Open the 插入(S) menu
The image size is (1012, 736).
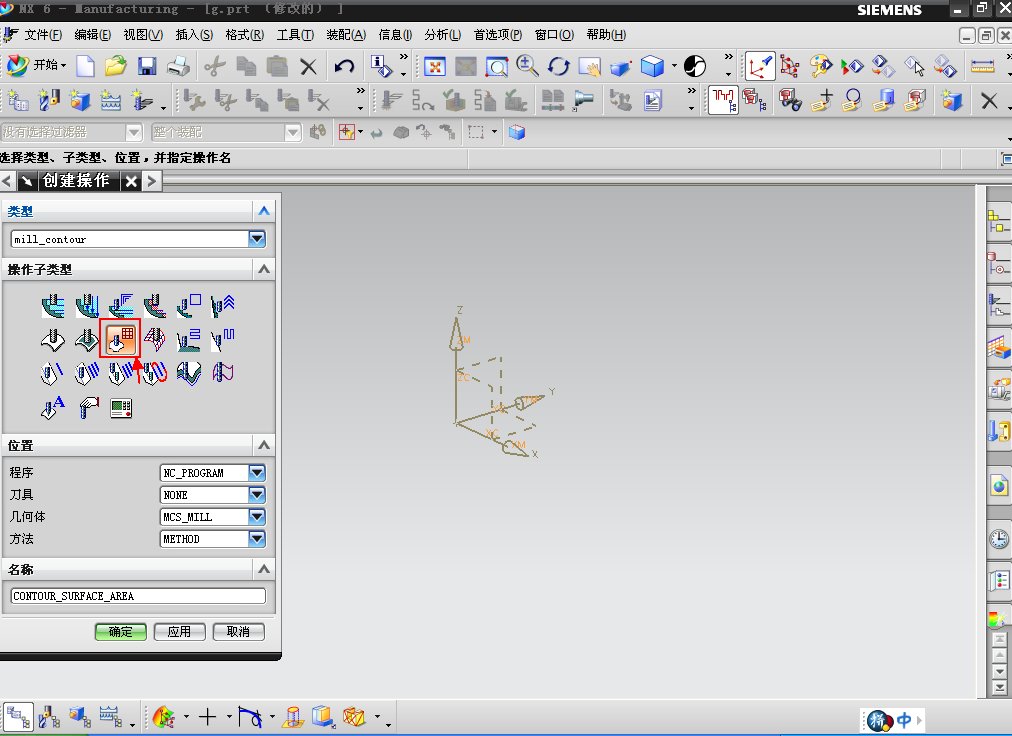[x=194, y=35]
